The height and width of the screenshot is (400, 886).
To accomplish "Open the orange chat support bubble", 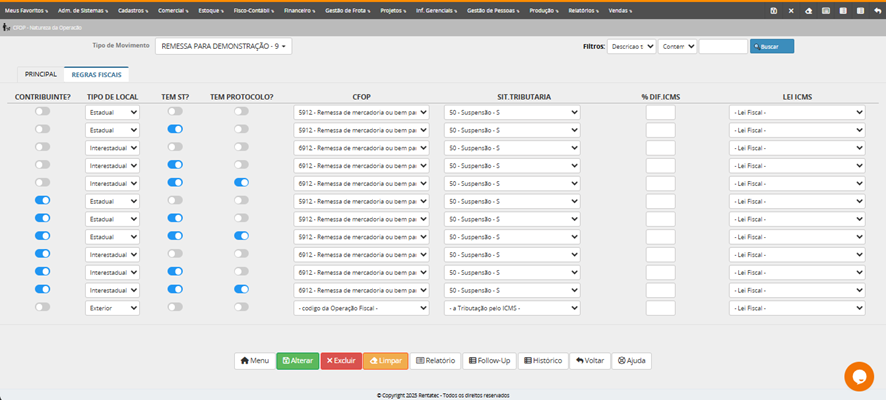I will (x=859, y=376).
